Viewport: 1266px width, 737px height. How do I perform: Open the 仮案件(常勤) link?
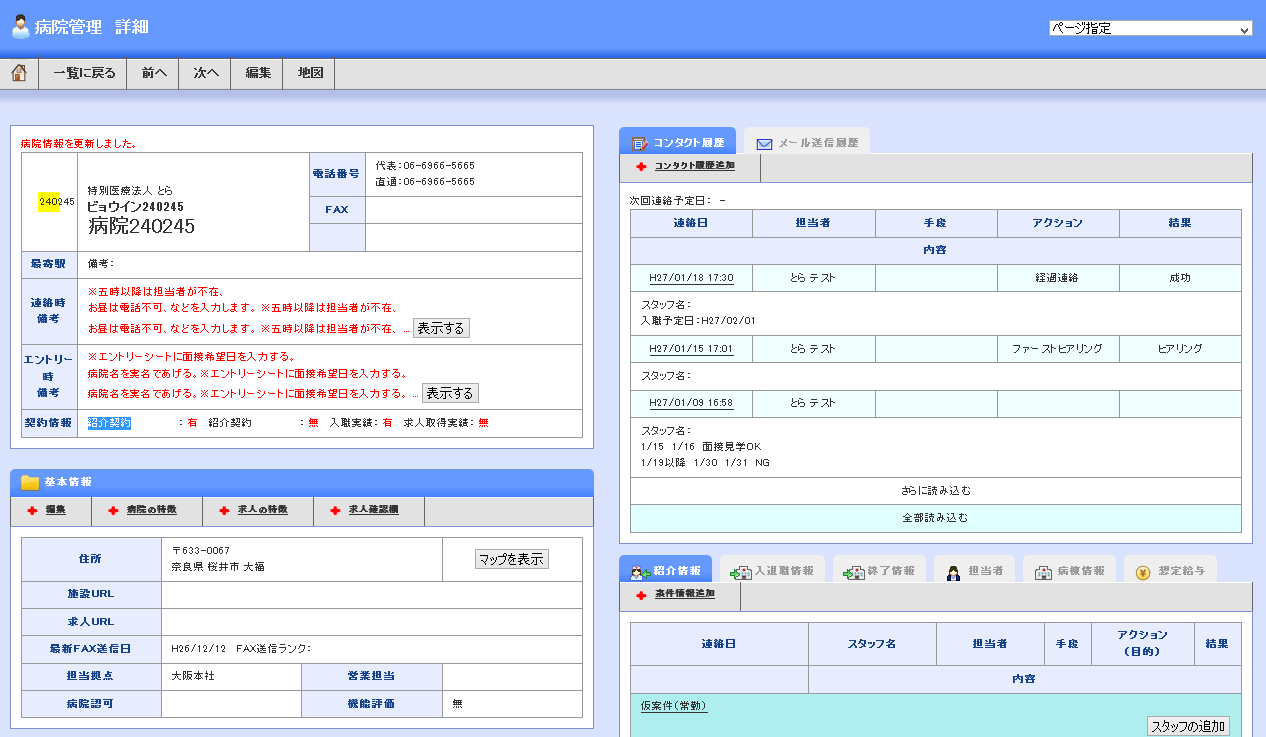coord(674,706)
